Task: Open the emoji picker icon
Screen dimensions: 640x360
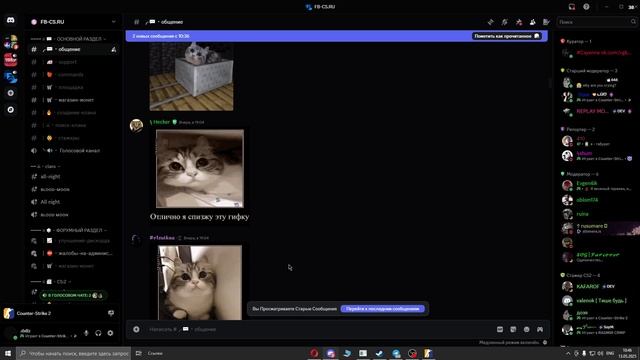Action: pyautogui.click(x=527, y=329)
